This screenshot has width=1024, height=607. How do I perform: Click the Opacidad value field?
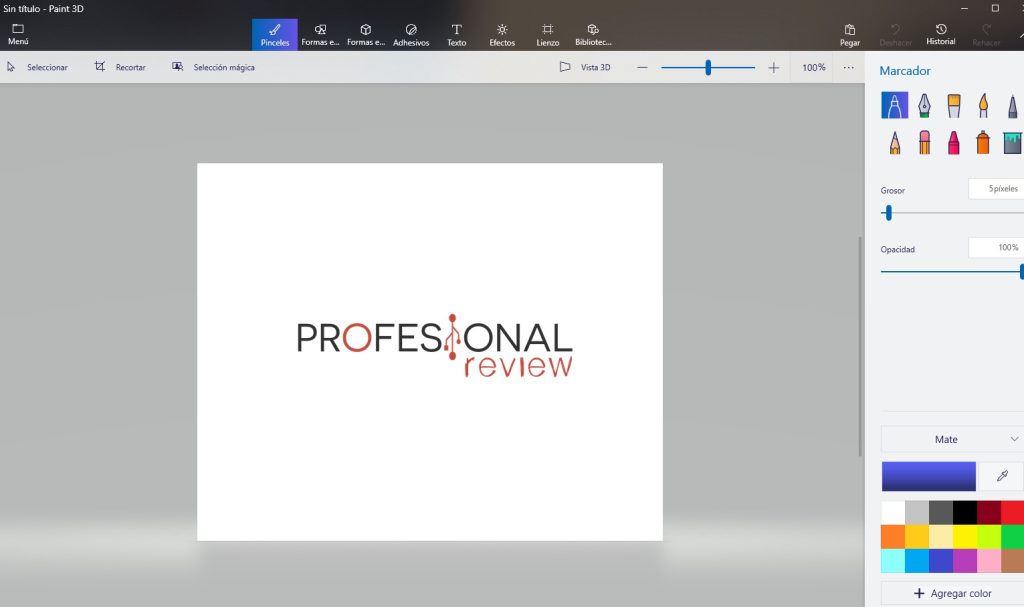pyautogui.click(x=996, y=248)
